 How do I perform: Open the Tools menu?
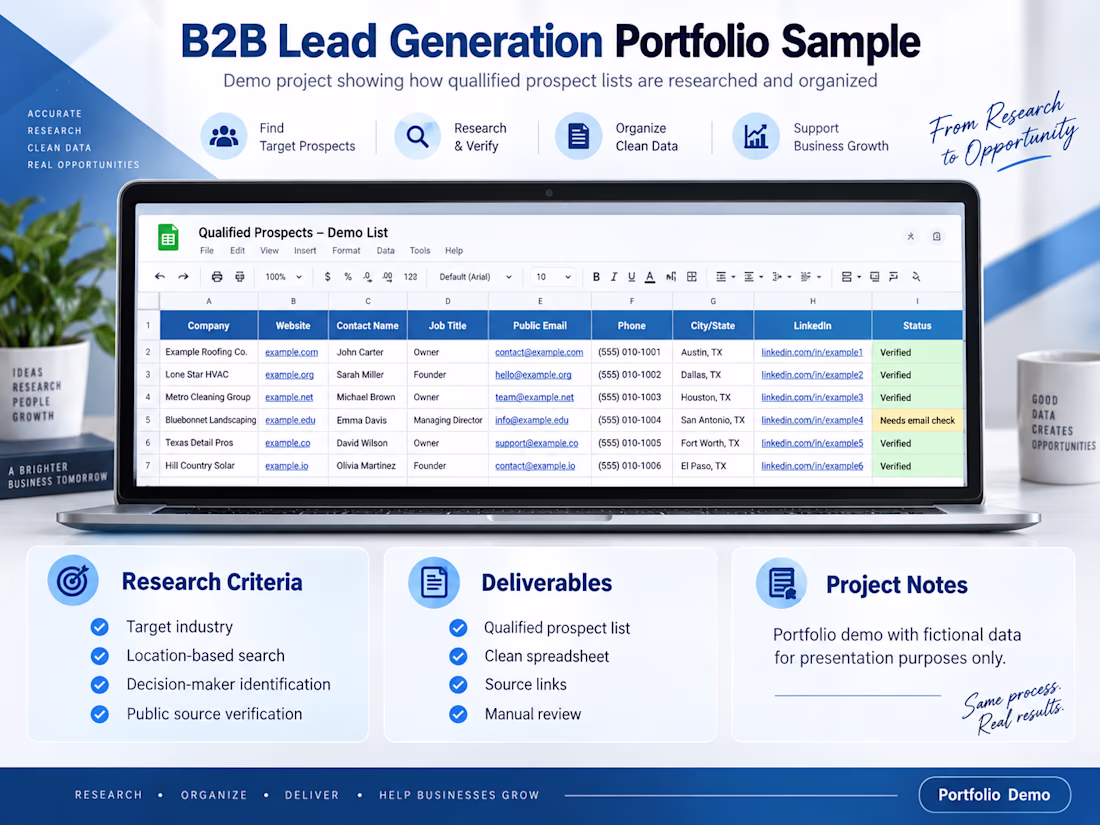click(420, 250)
